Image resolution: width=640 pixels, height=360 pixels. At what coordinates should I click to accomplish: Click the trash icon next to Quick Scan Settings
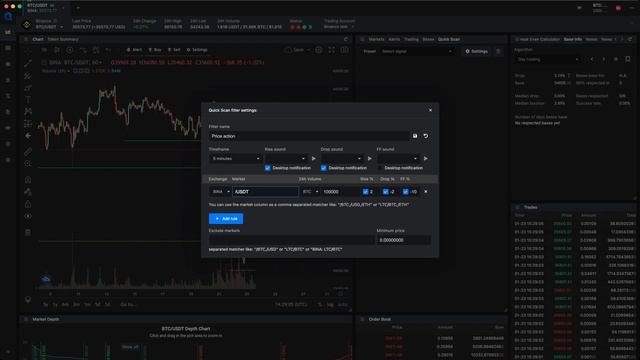tap(498, 51)
